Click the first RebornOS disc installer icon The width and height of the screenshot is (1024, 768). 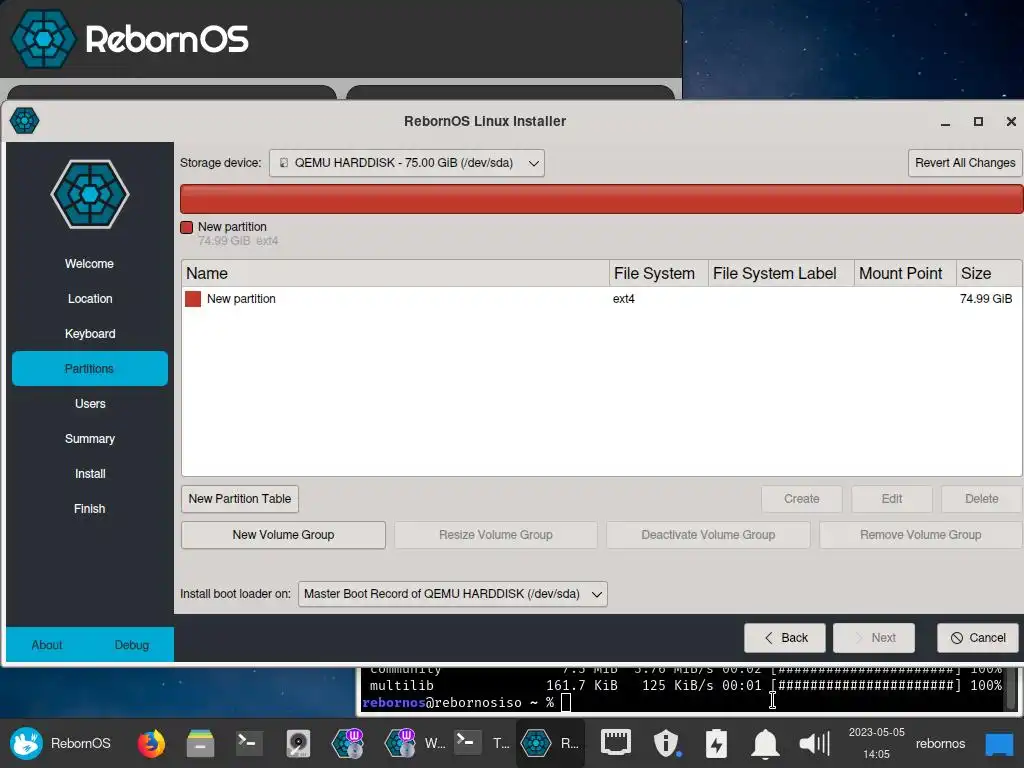tap(347, 743)
